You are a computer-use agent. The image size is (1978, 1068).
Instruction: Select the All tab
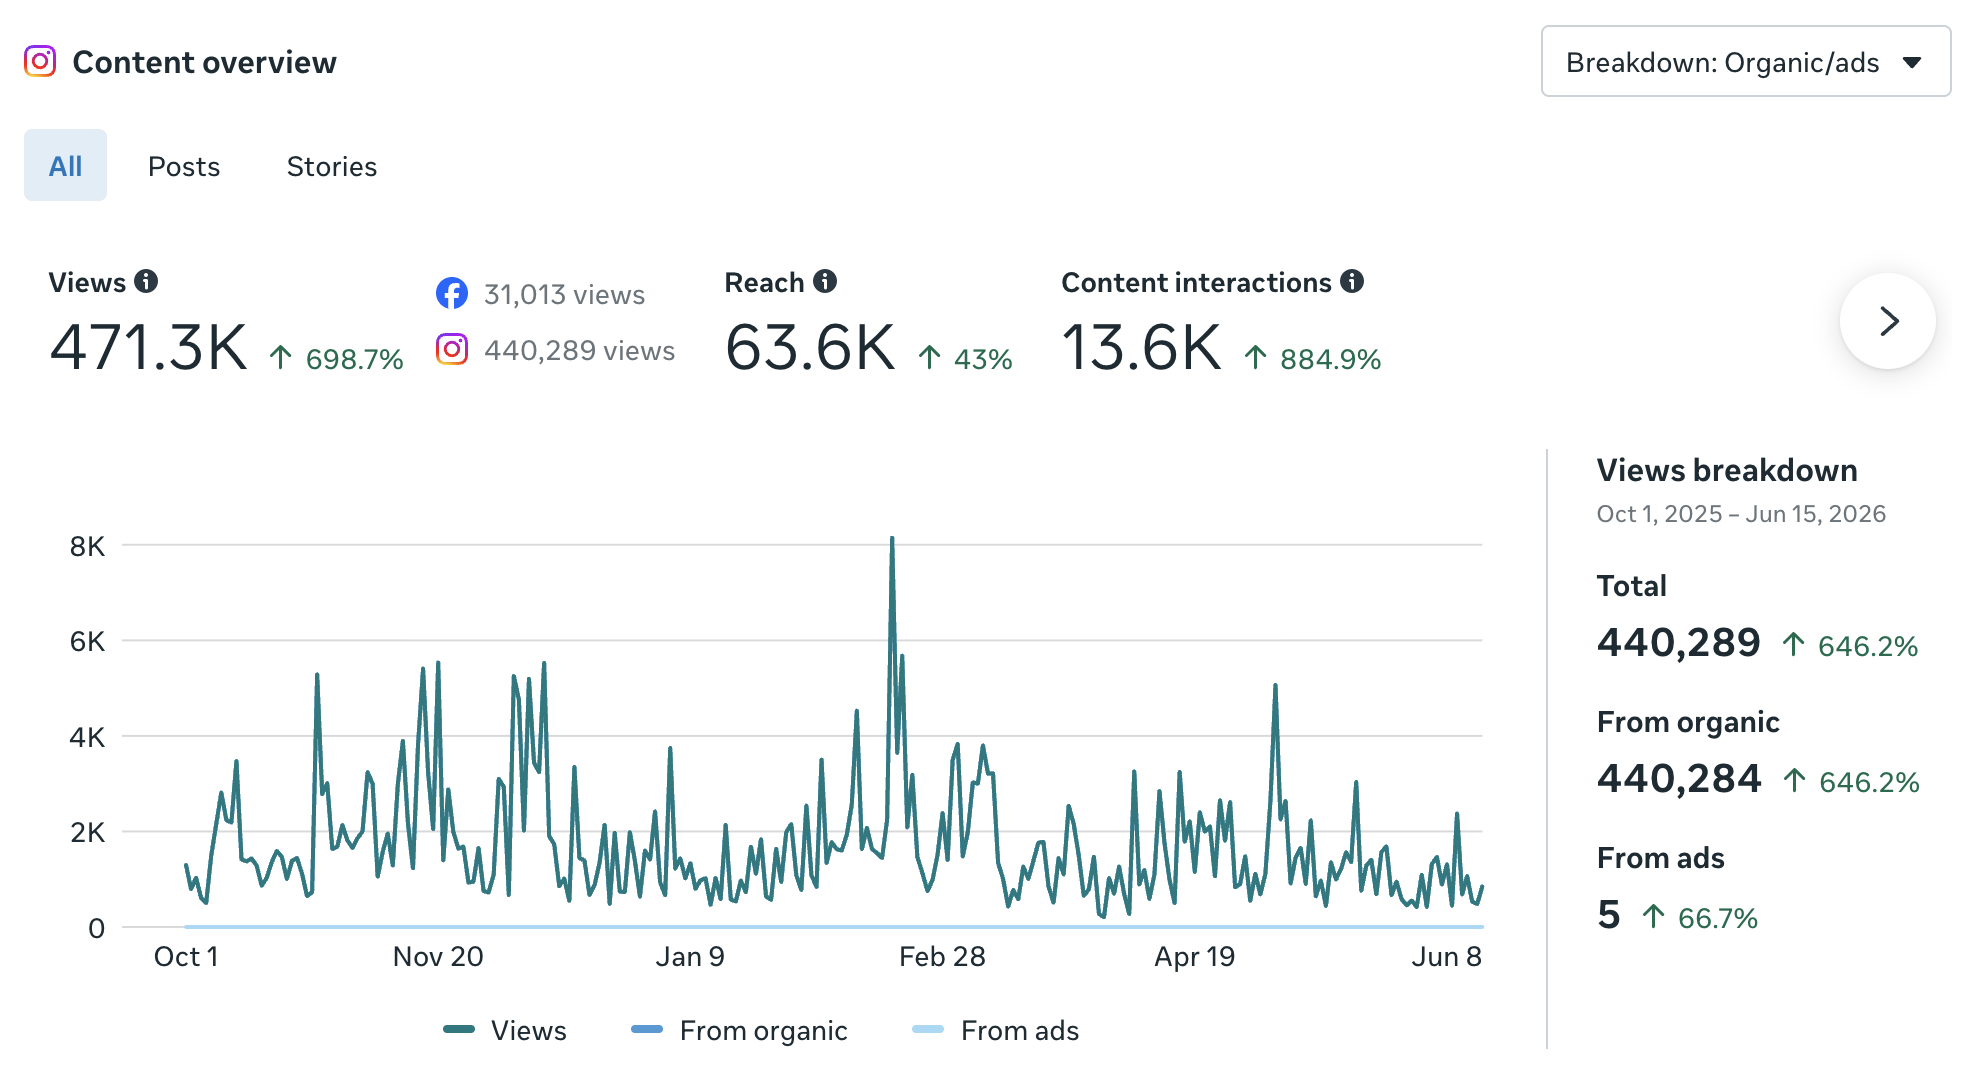click(65, 165)
